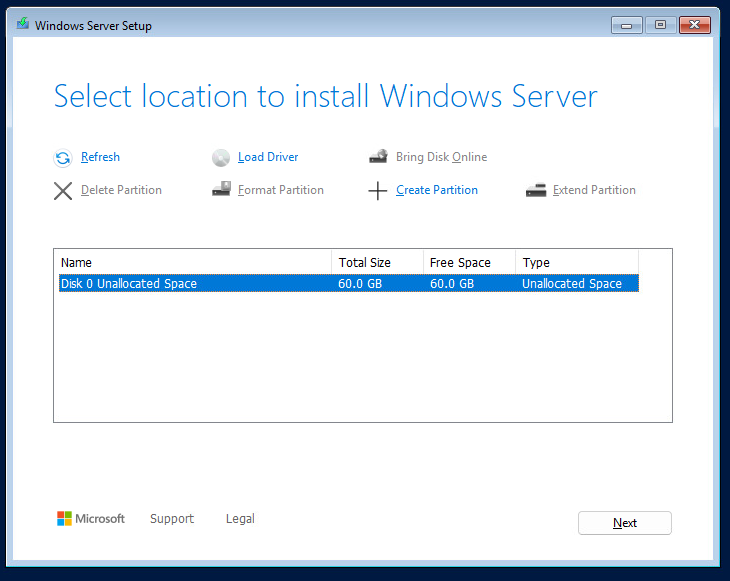Sort by the Total Size column header
Screen dimensions: 730x581
[377, 262]
